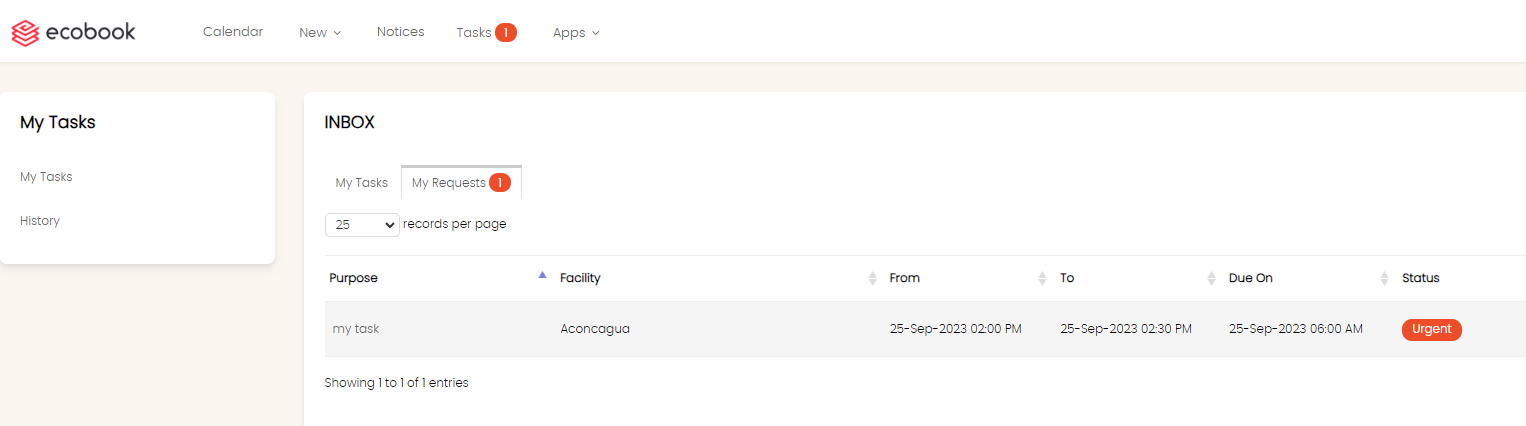Viewport: 1526px width, 426px height.
Task: Click the My Requests count badge
Action: point(500,183)
